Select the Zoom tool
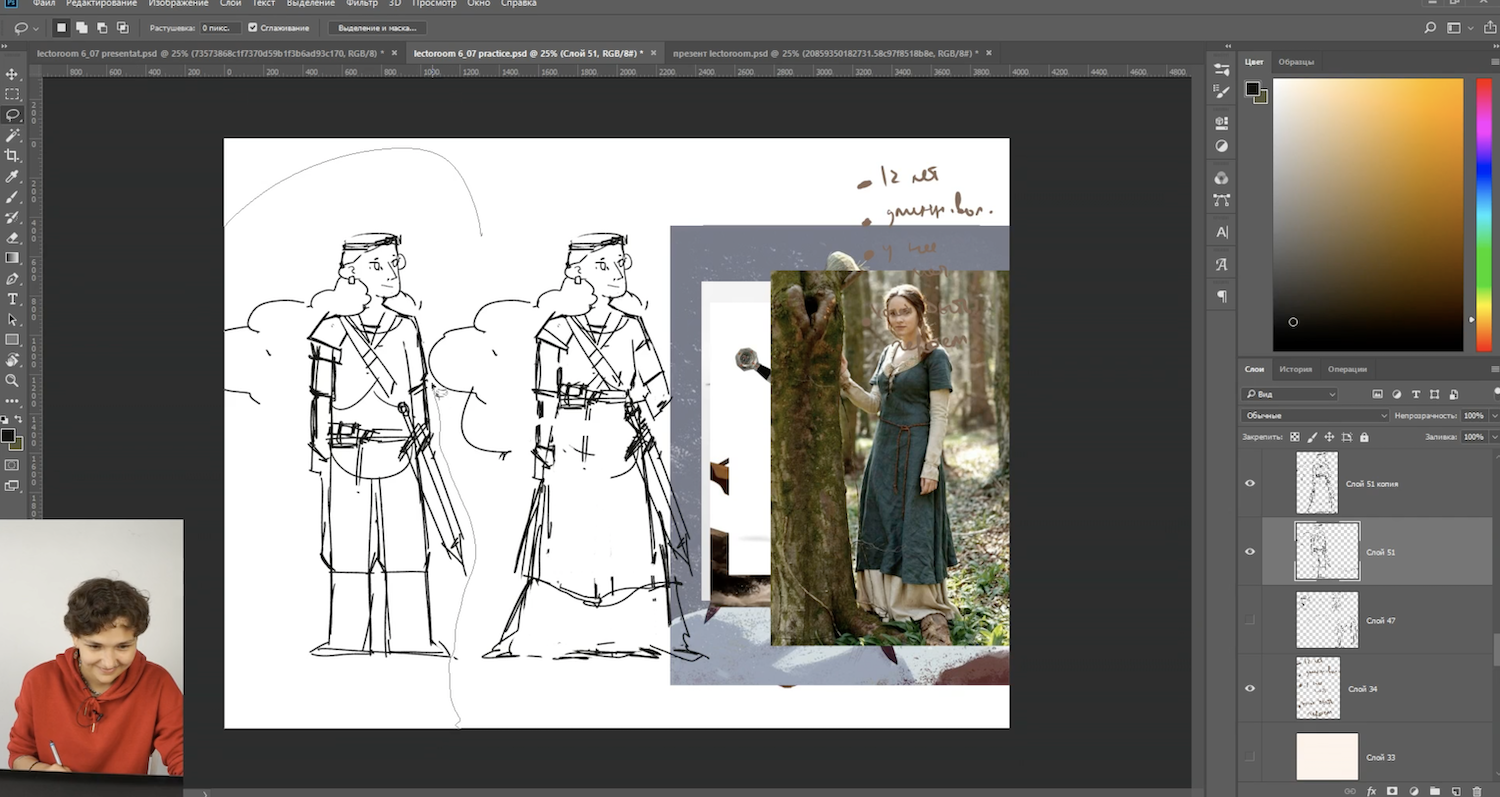 [x=12, y=381]
